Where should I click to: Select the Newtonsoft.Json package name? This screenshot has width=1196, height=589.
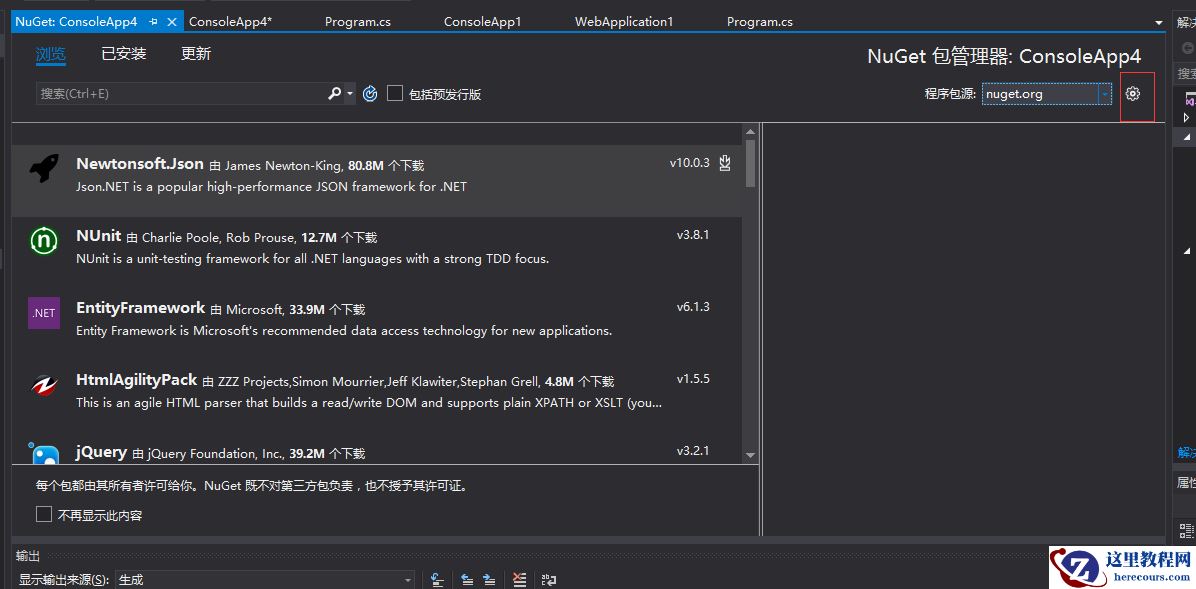coord(140,163)
